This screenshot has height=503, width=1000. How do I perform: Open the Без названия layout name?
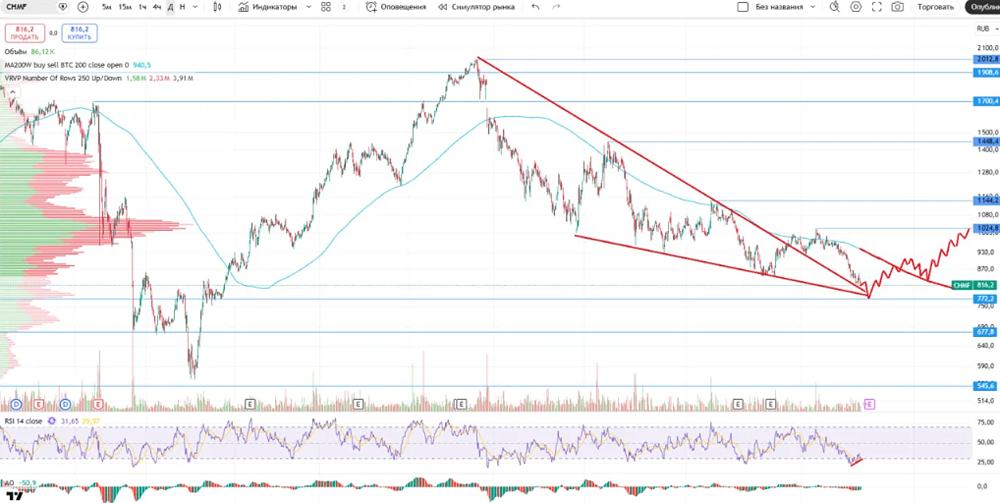[779, 7]
